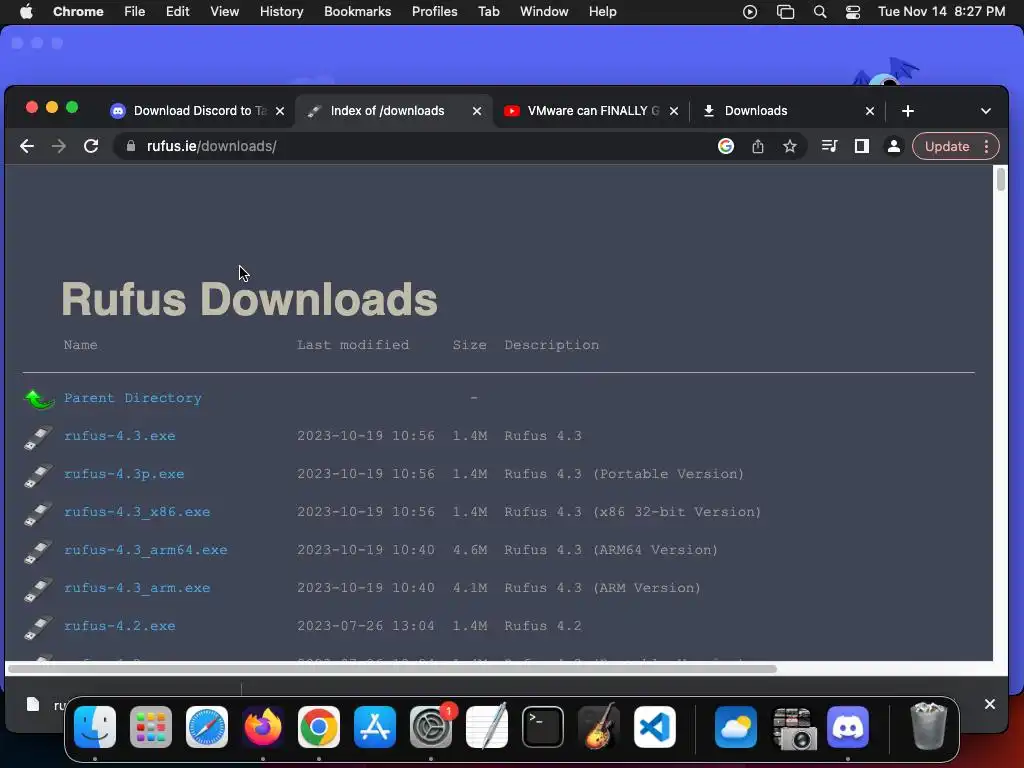
Task: Toggle the Chrome side panel icon
Action: coord(861,146)
